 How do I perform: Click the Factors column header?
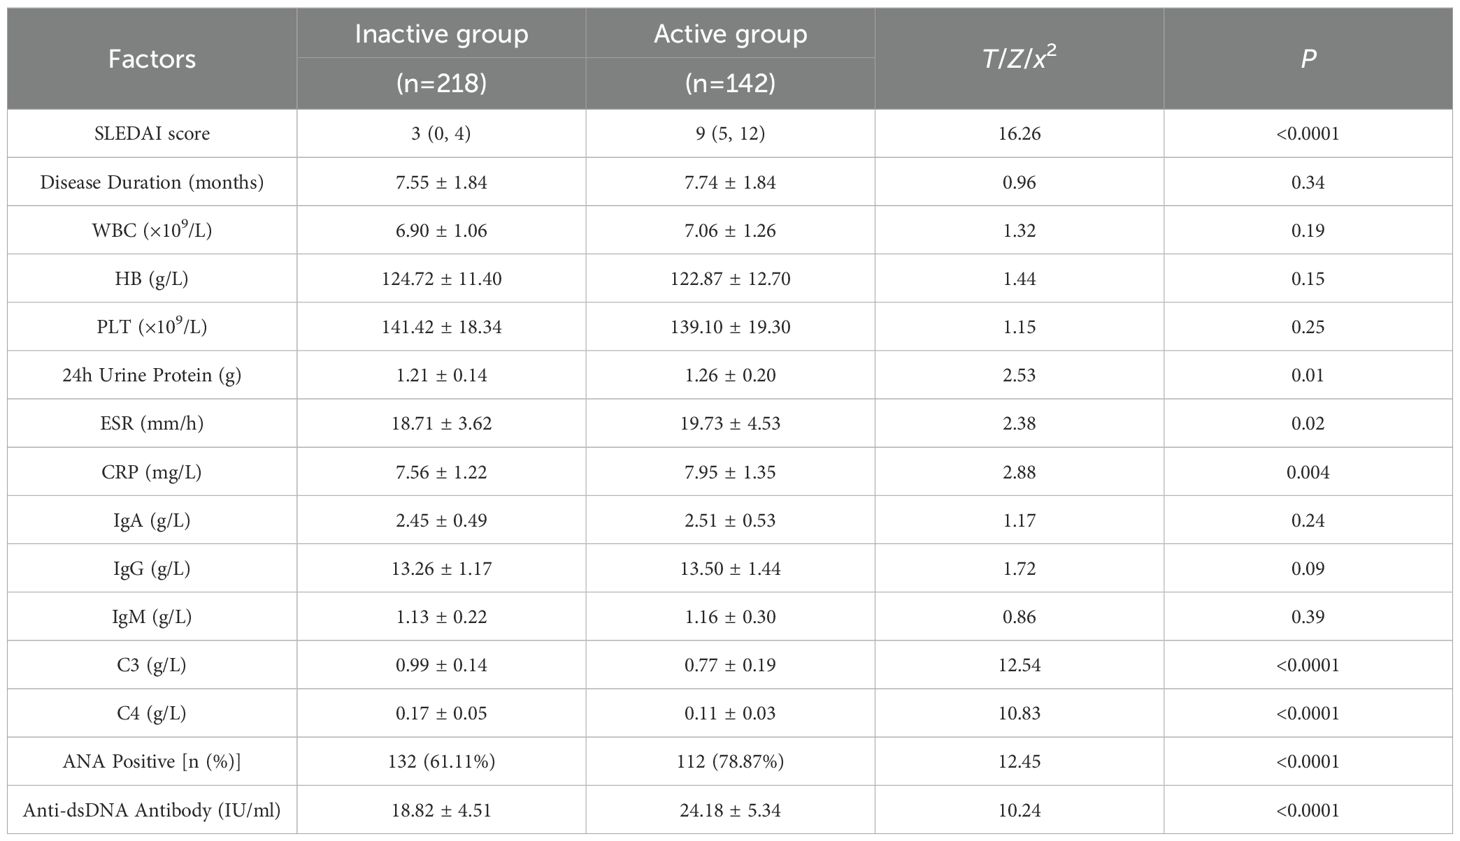pyautogui.click(x=152, y=59)
